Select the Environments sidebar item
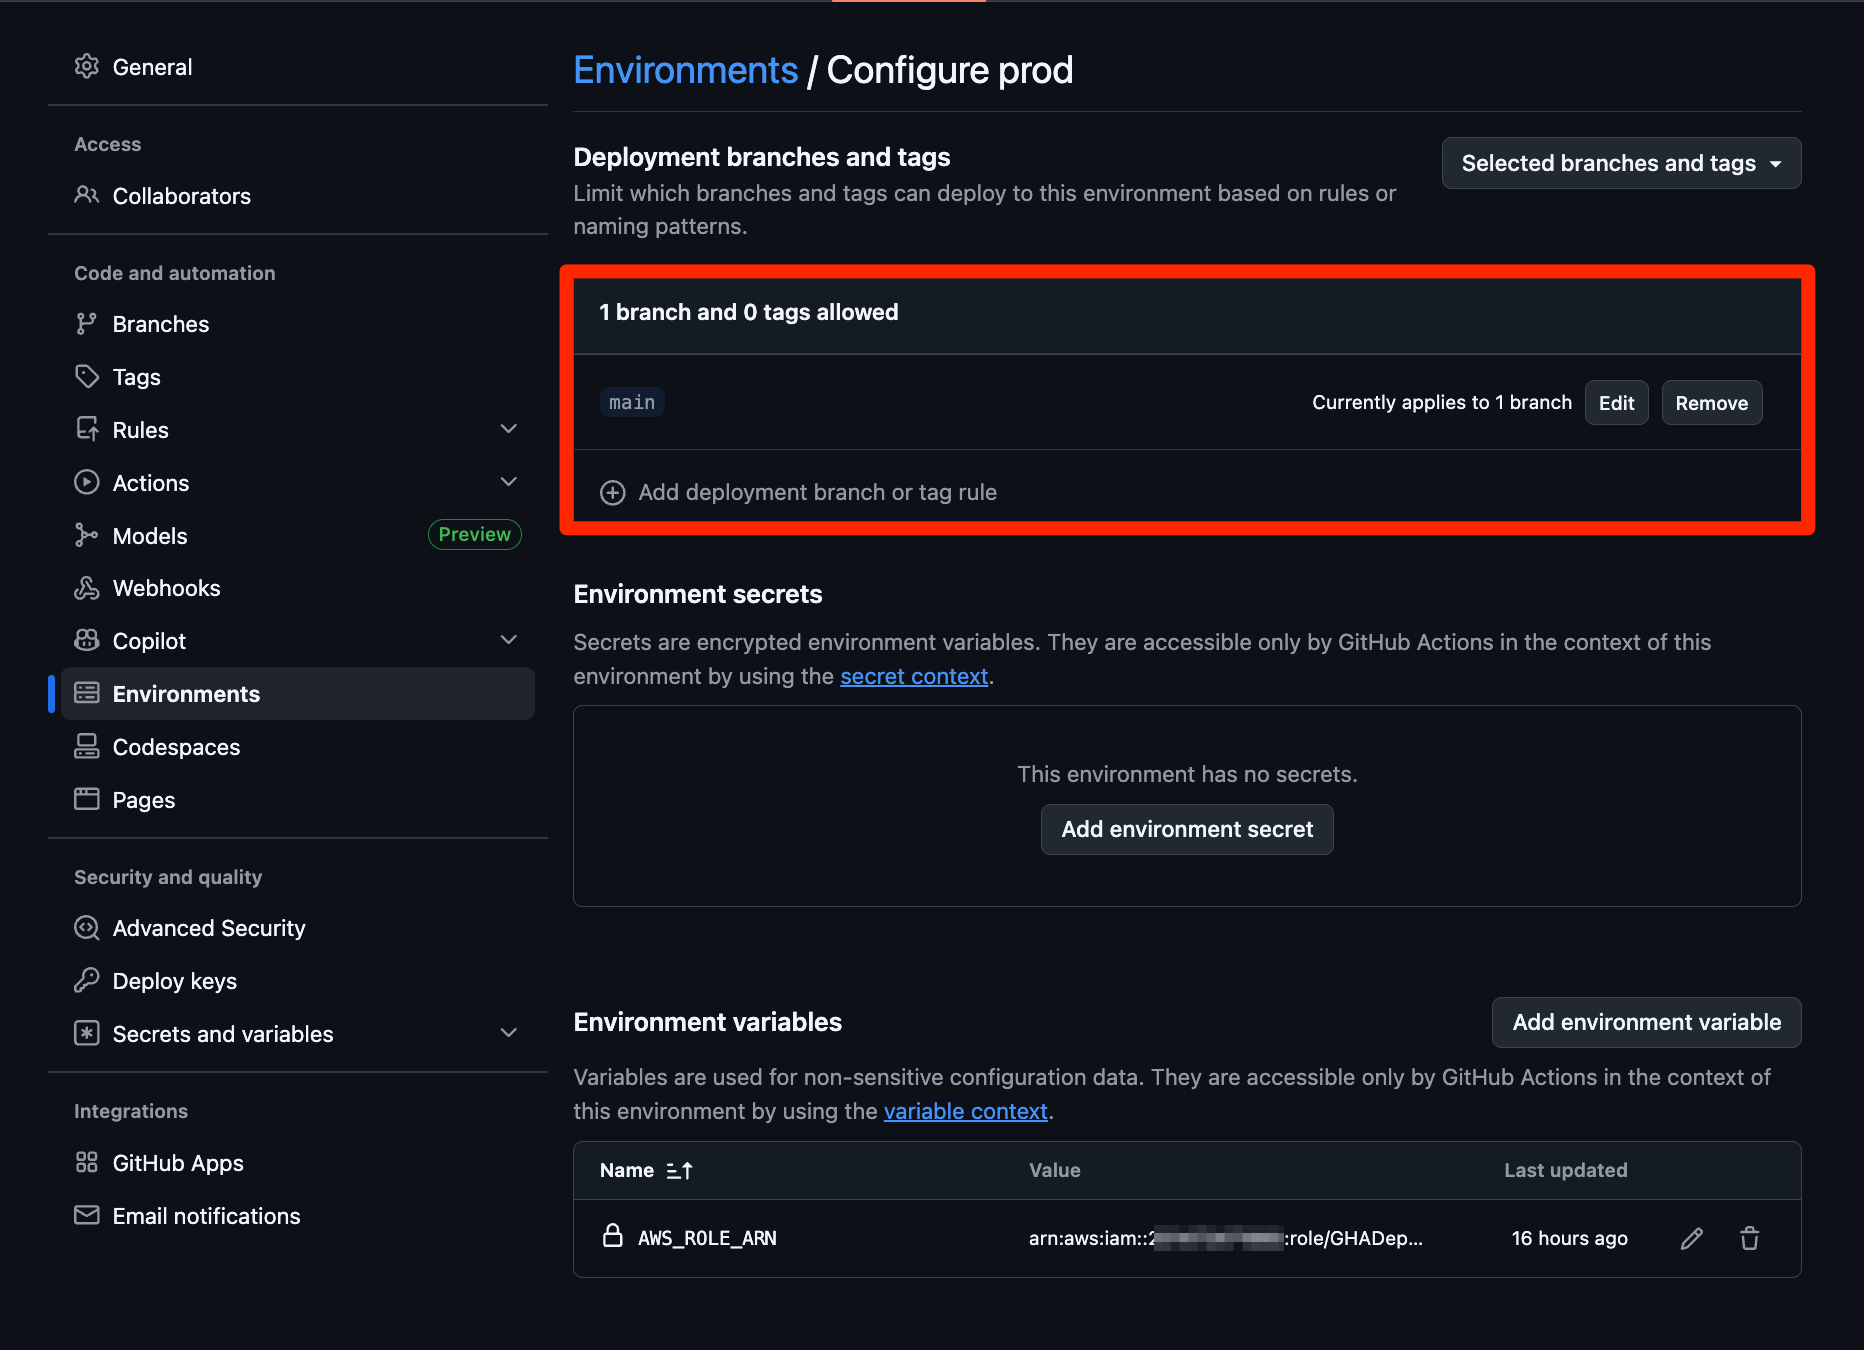The height and width of the screenshot is (1350, 1864). pyautogui.click(x=298, y=694)
